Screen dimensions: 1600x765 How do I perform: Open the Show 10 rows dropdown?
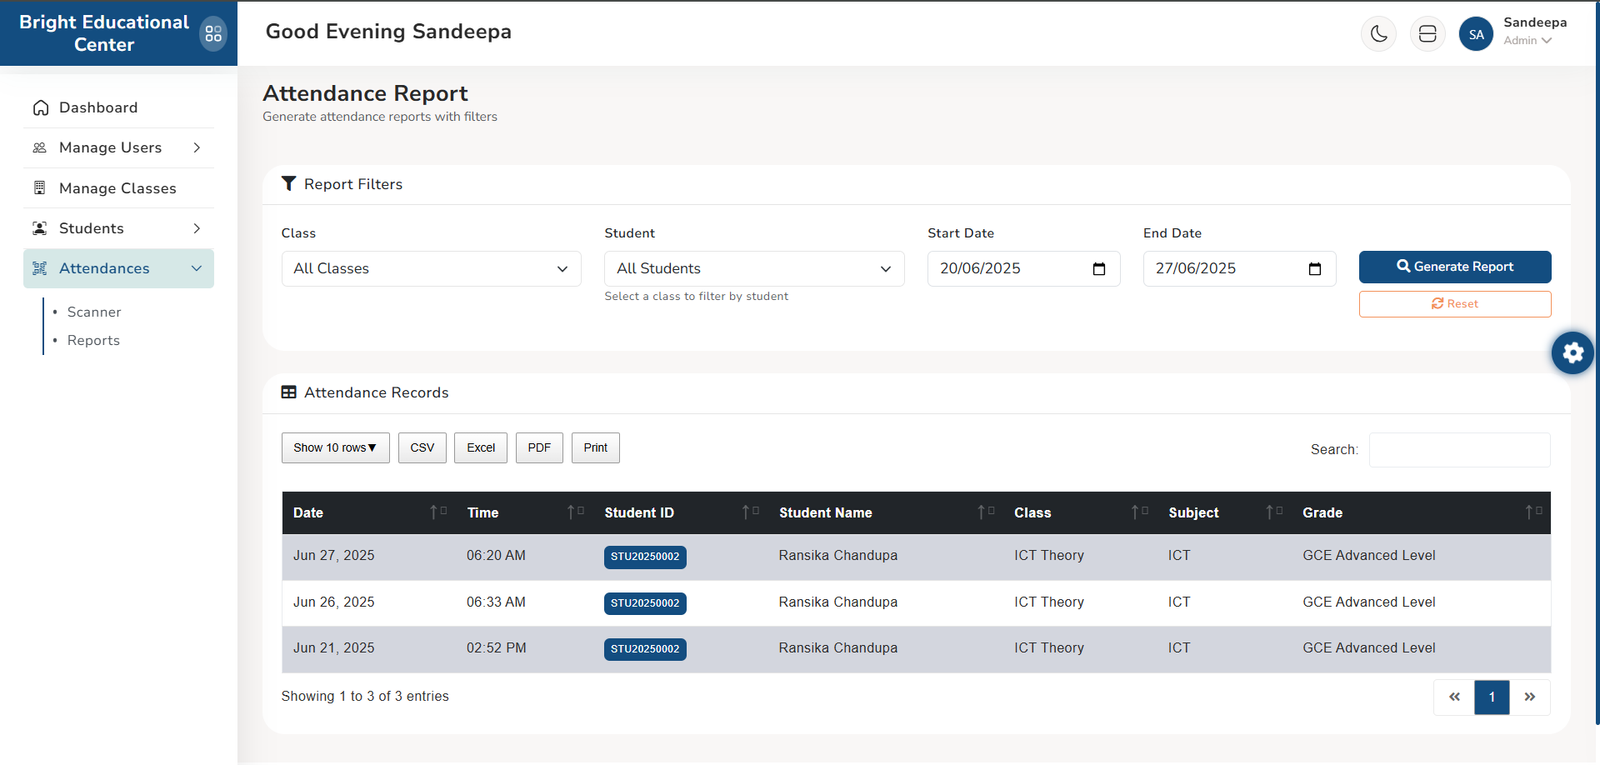tap(335, 448)
